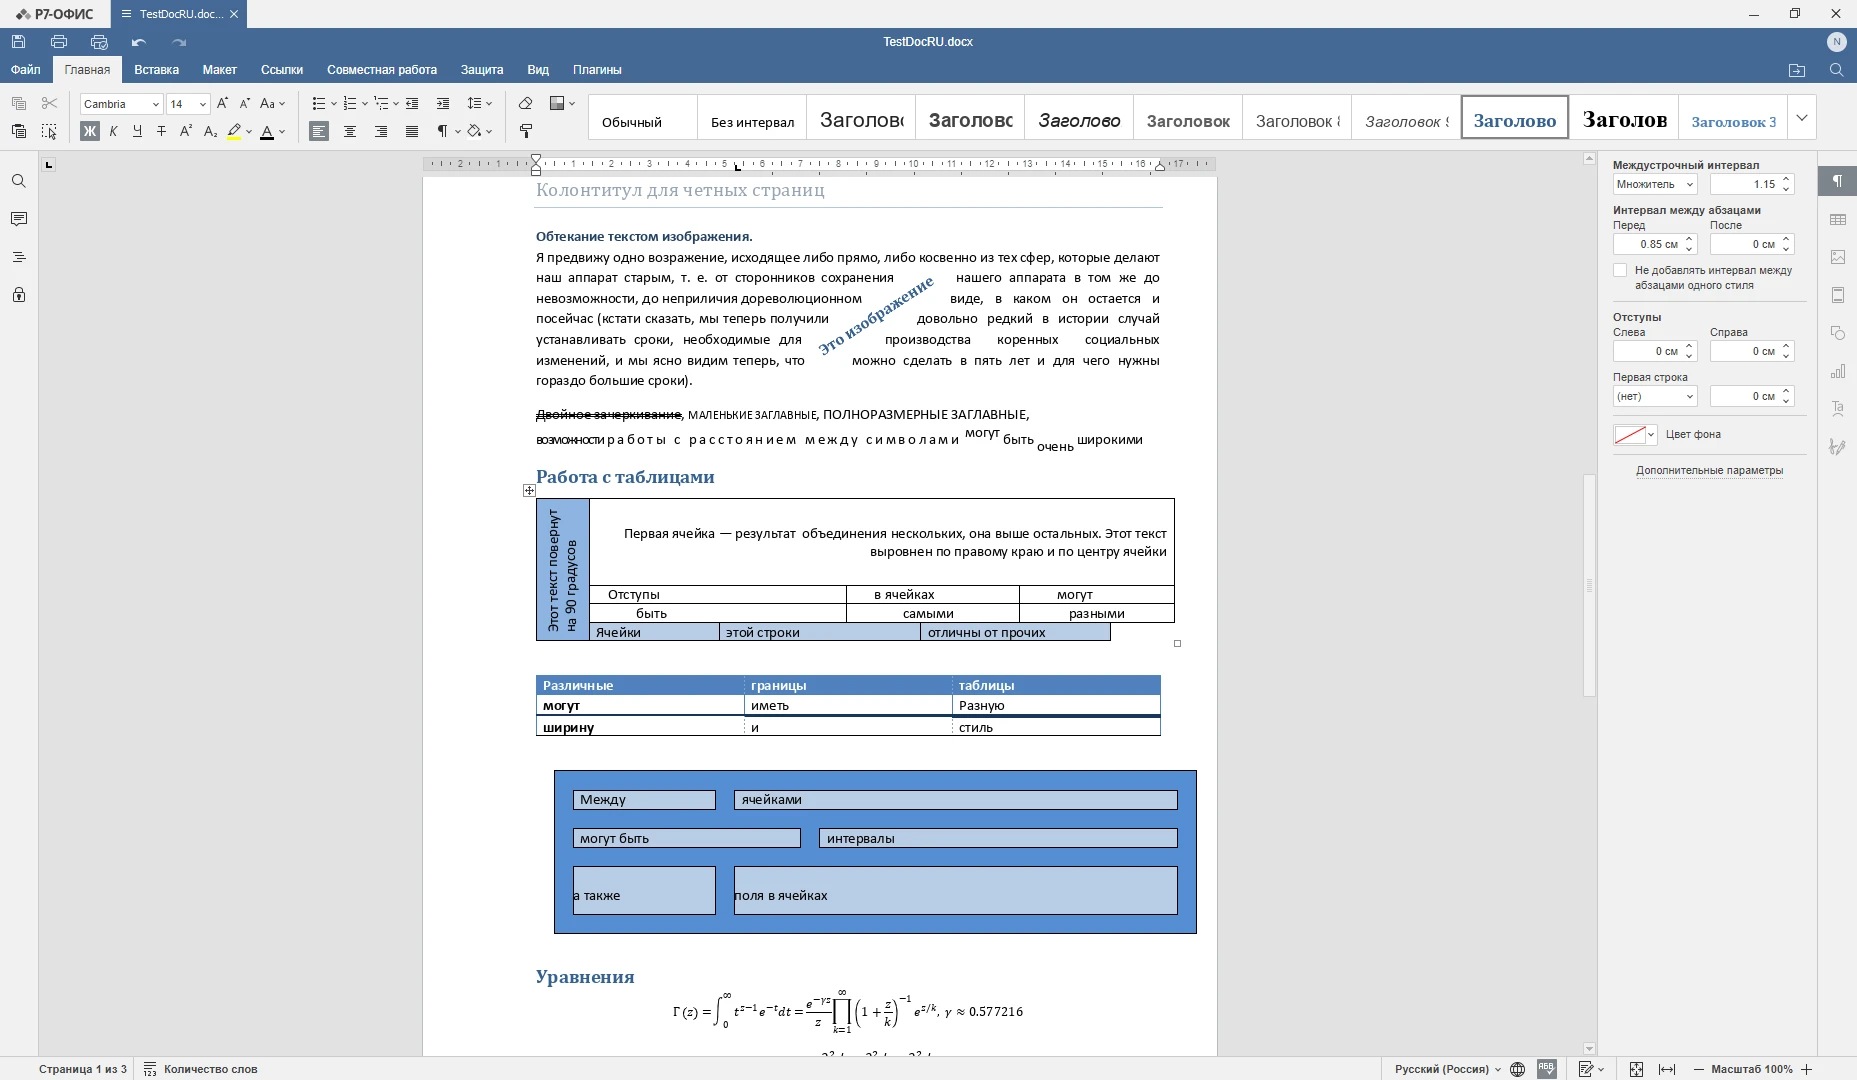Switch to the Плагины tab
The image size is (1857, 1080).
[x=597, y=69]
